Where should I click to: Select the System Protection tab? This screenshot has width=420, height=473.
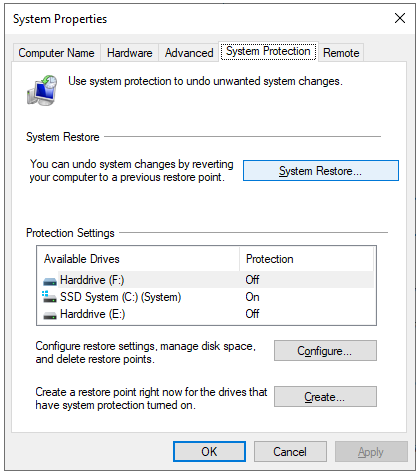pyautogui.click(x=268, y=51)
